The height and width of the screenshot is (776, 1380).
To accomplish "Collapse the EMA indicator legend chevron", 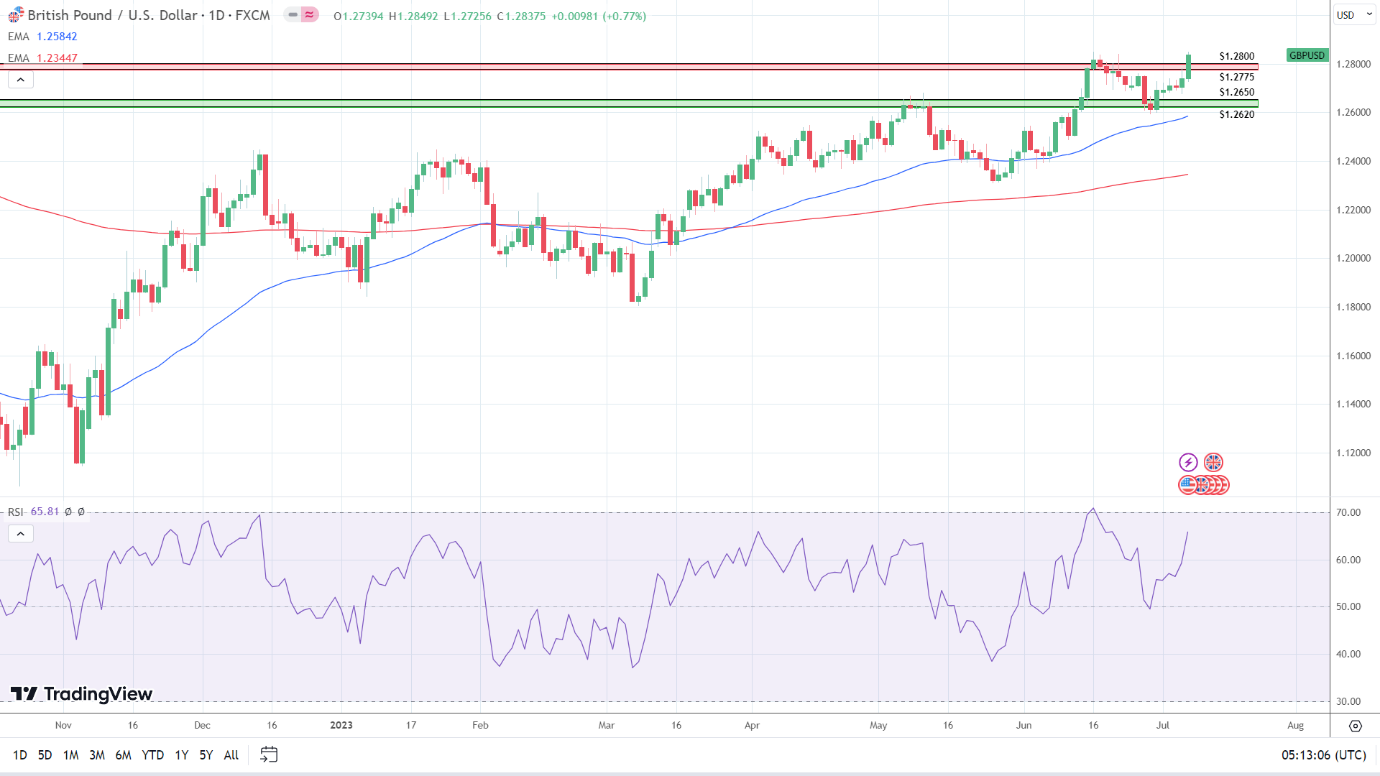I will (x=19, y=79).
